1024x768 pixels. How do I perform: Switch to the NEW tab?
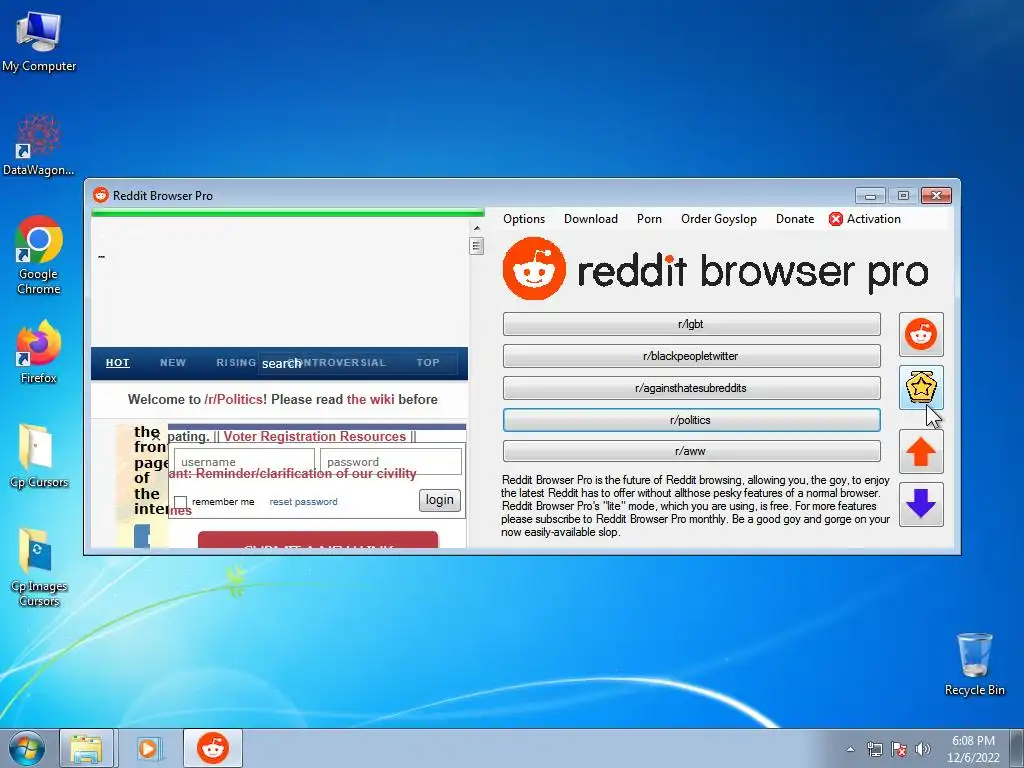click(x=173, y=362)
